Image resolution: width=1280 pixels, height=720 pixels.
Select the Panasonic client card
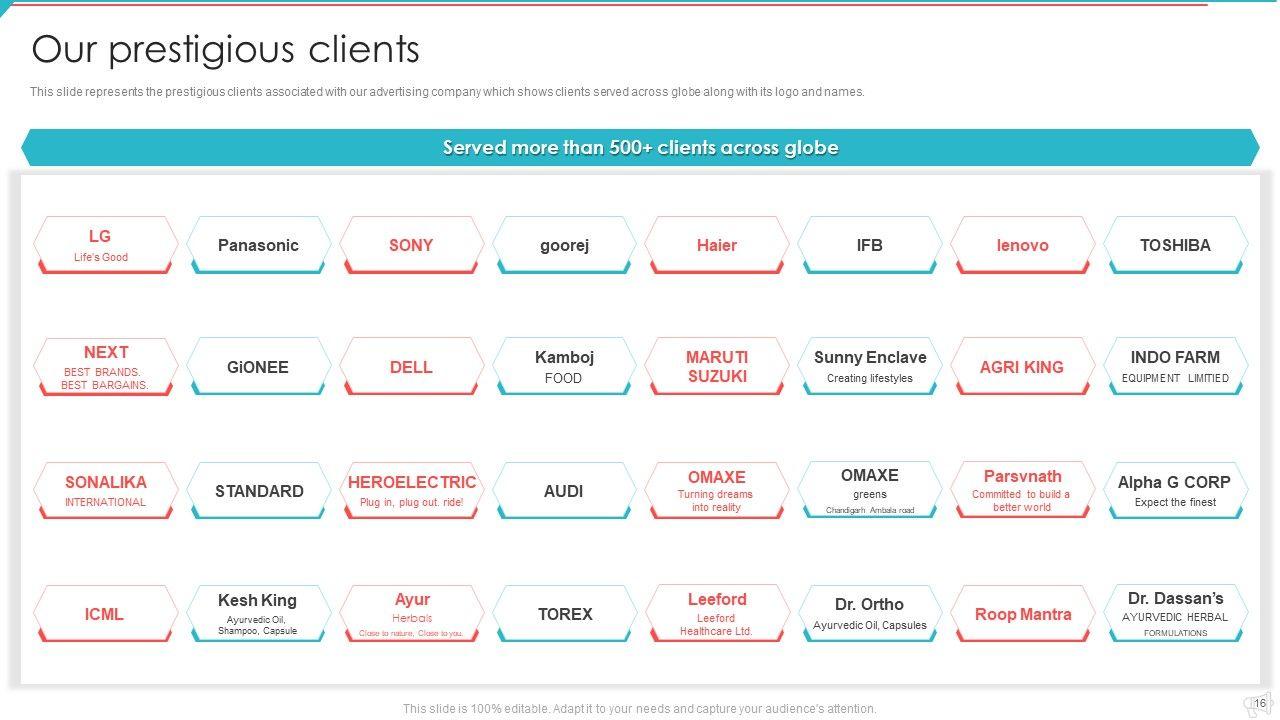pyautogui.click(x=259, y=245)
